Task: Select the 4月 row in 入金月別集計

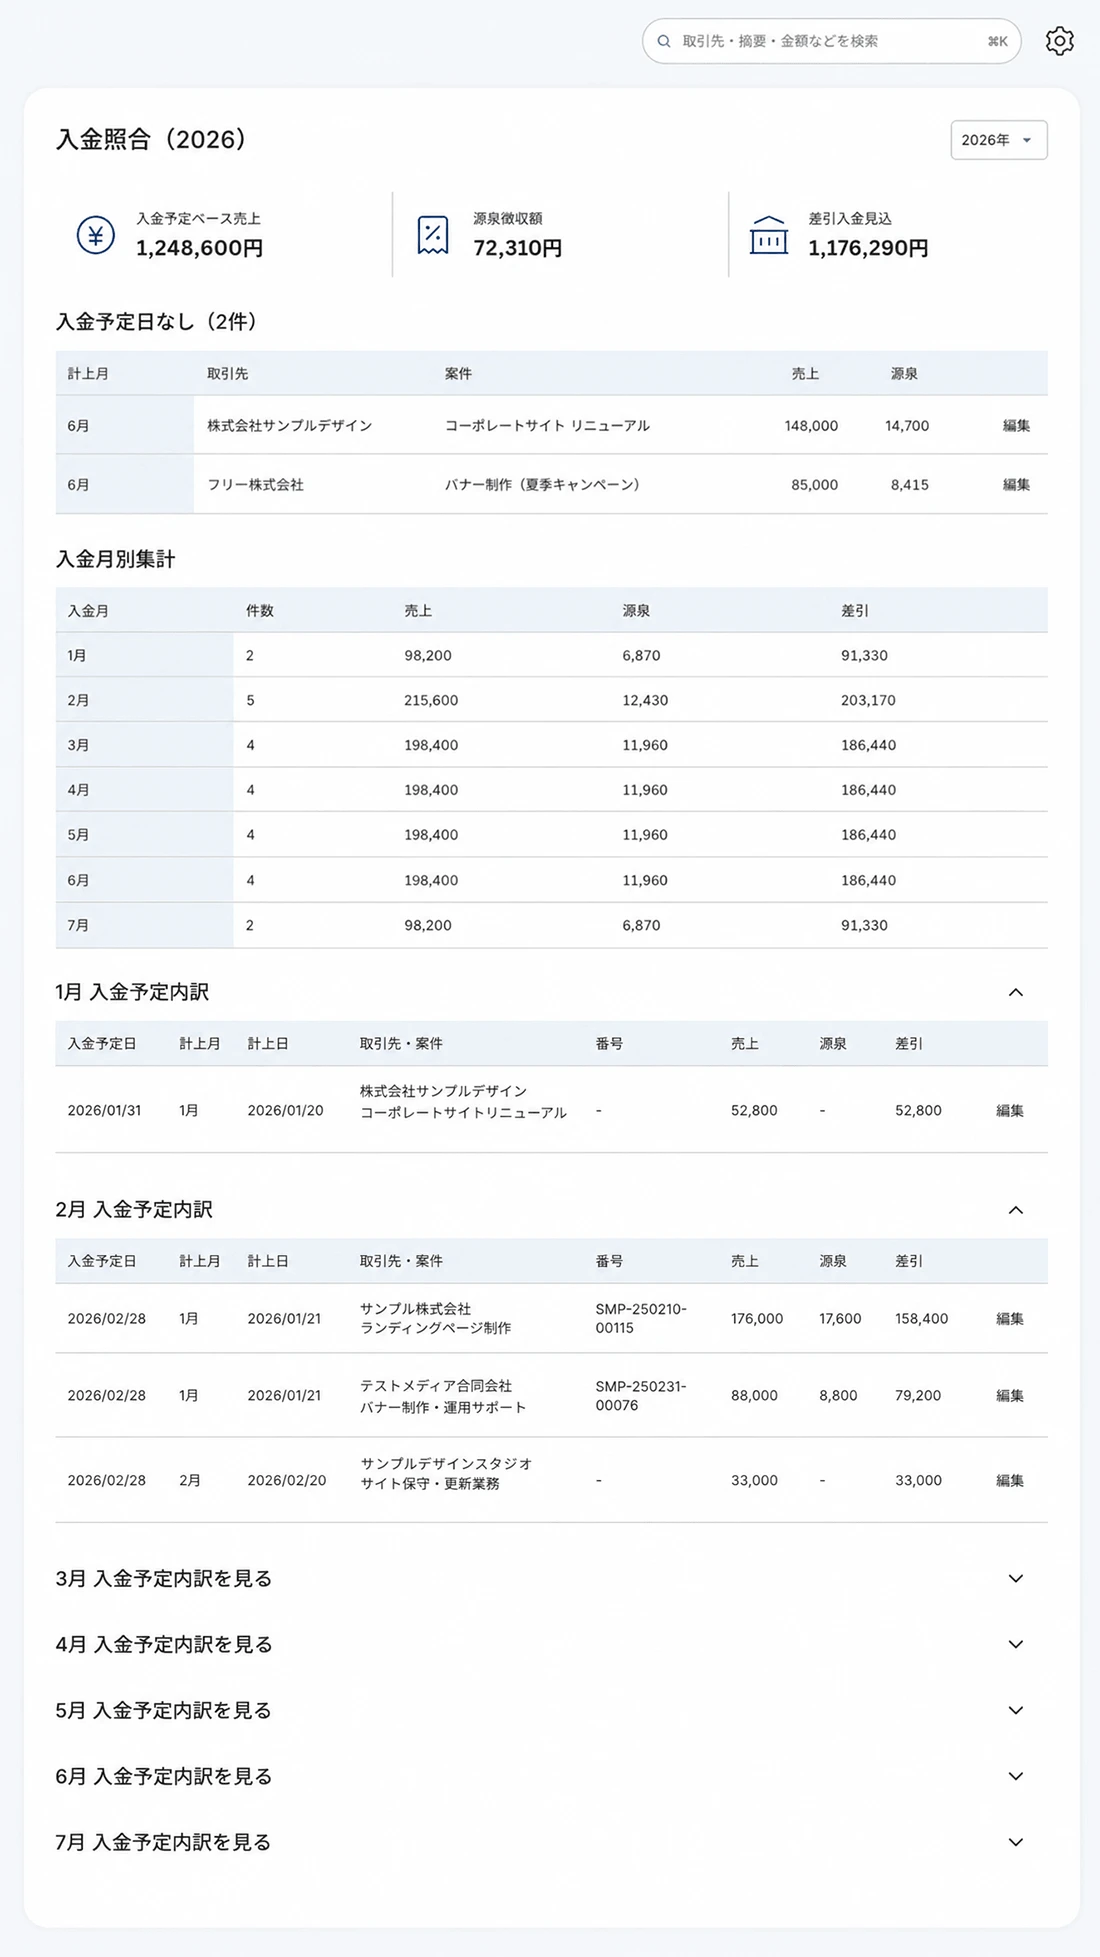Action: click(551, 790)
